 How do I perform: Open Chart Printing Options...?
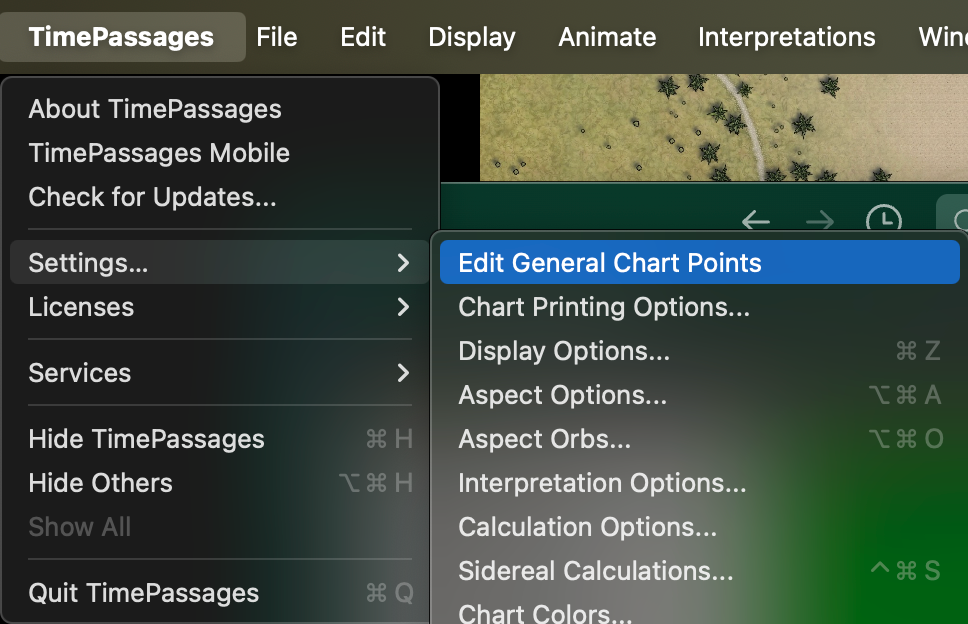(699, 307)
